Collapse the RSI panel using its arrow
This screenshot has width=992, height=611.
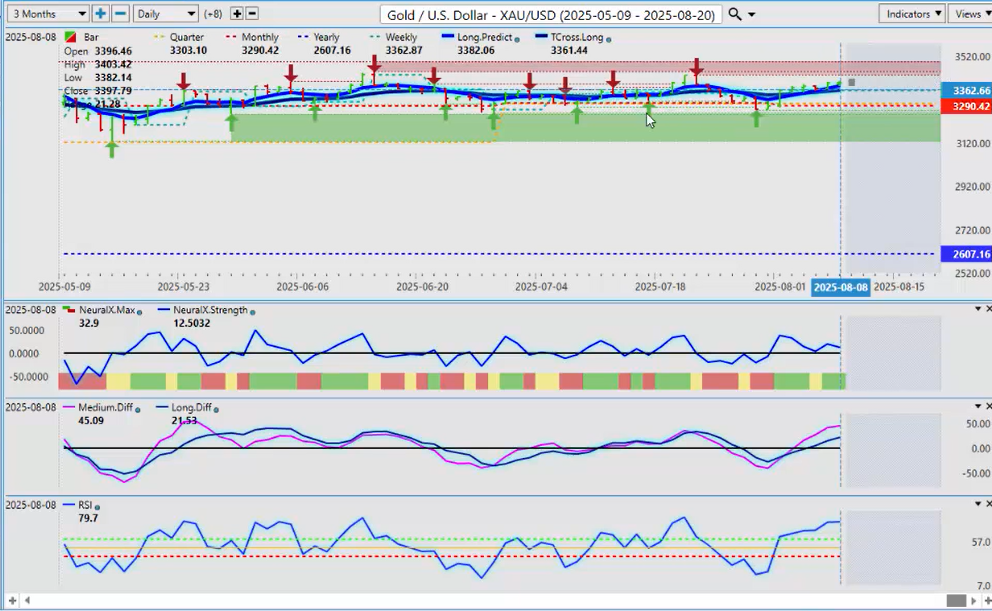977,504
